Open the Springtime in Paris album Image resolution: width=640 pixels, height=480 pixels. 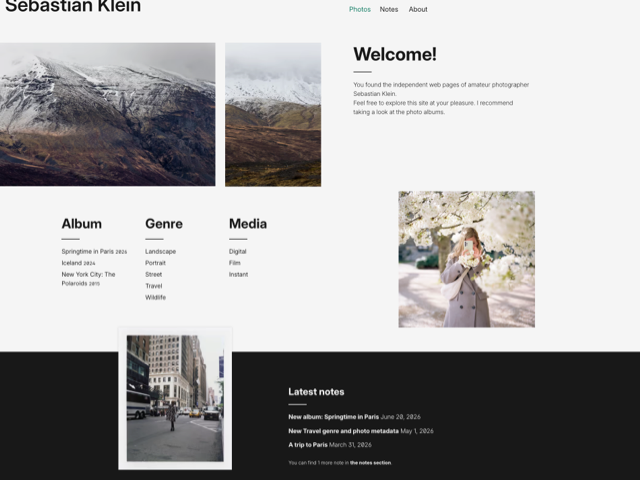pos(94,251)
